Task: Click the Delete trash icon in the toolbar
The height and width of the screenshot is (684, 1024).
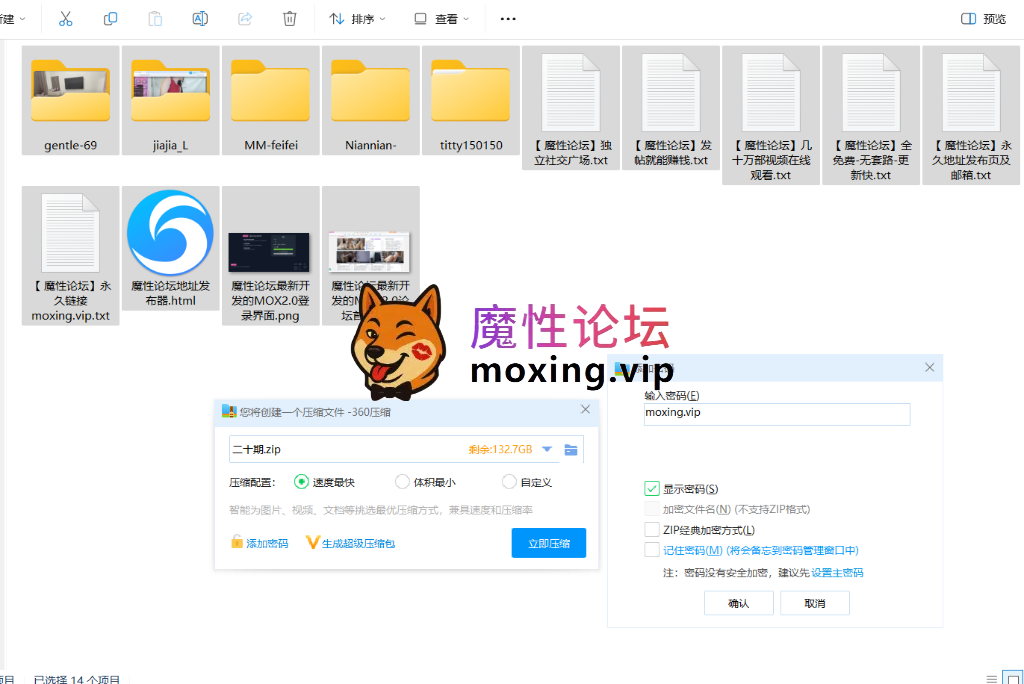Action: click(289, 18)
